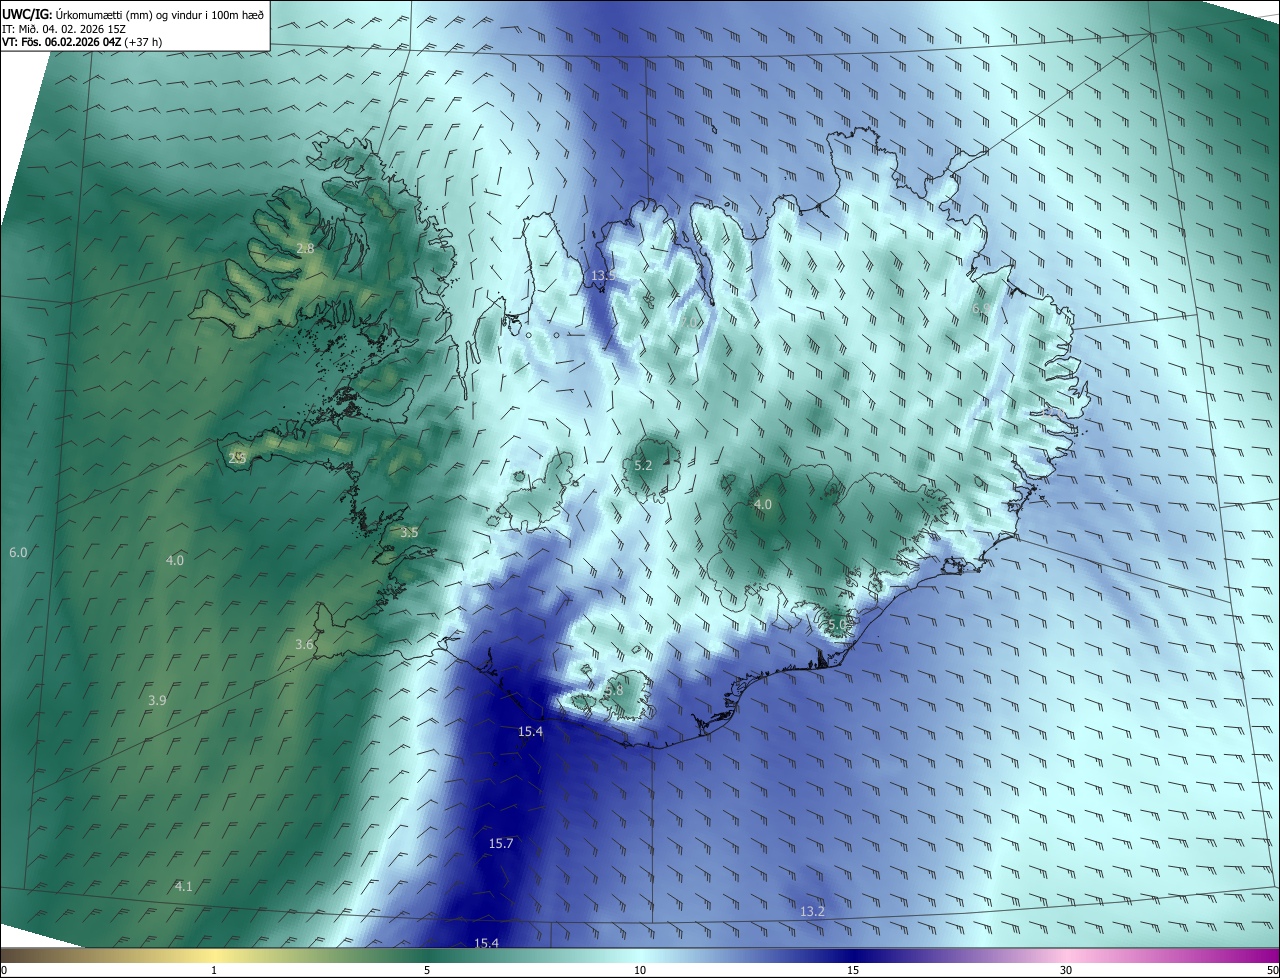Image resolution: width=1280 pixels, height=978 pixels.
Task: Click the 4.1 value near the bottom-left corner
Action: (184, 887)
